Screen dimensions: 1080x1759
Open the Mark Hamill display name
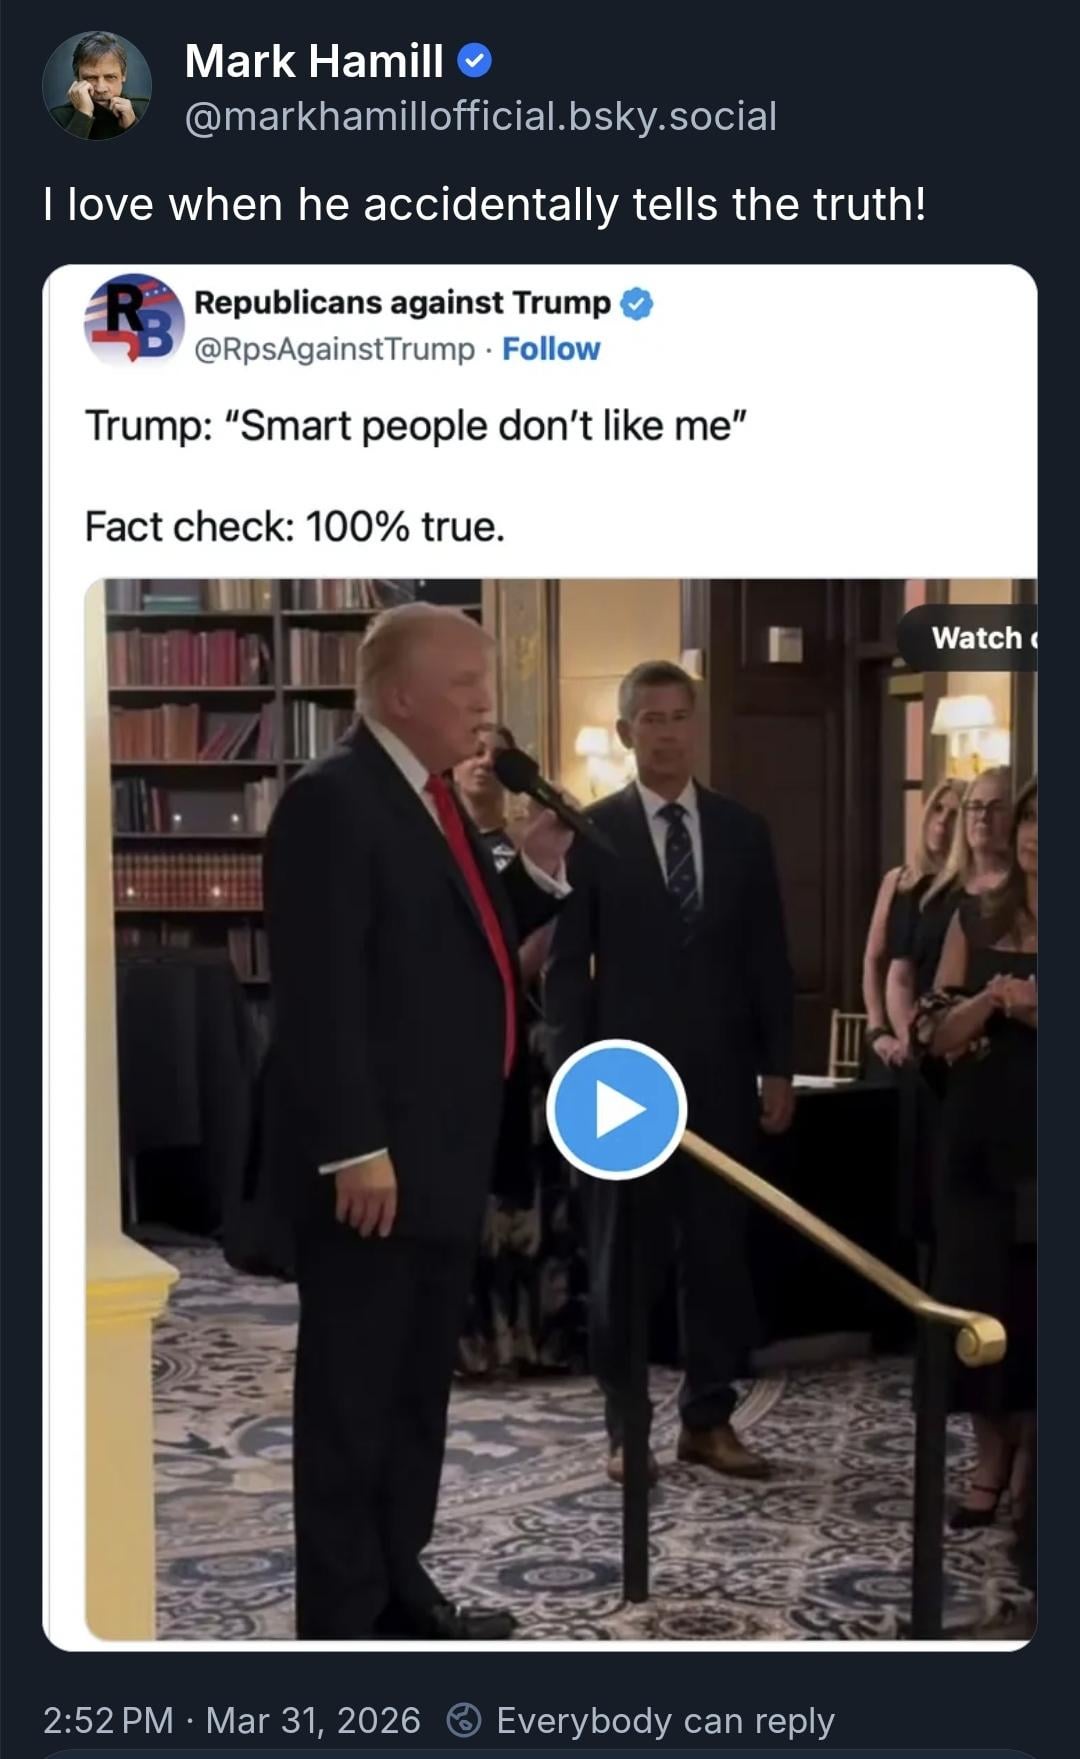[314, 62]
